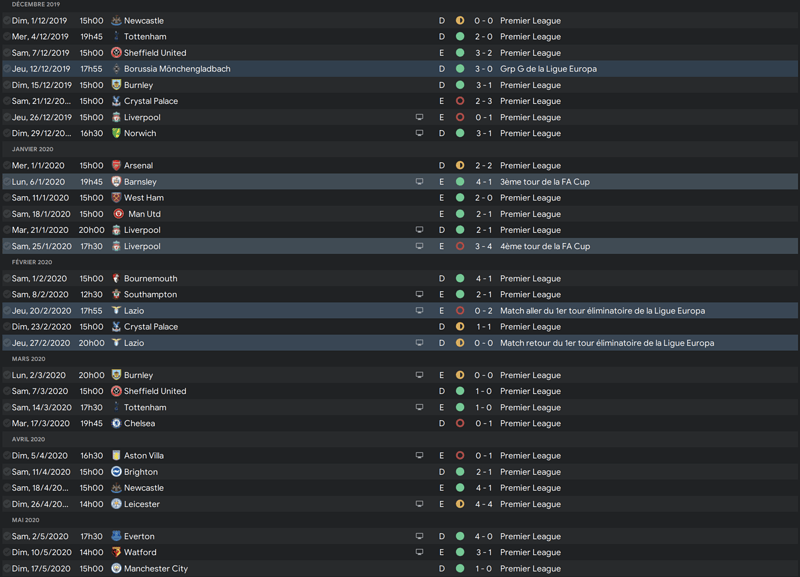Click the Newcastle club badge on 1/12/2019
800x577 pixels.
coord(116,20)
